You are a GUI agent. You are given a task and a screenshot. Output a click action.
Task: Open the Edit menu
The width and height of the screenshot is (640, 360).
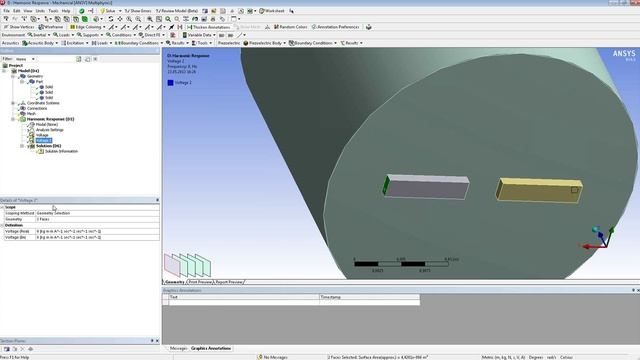tap(17, 11)
